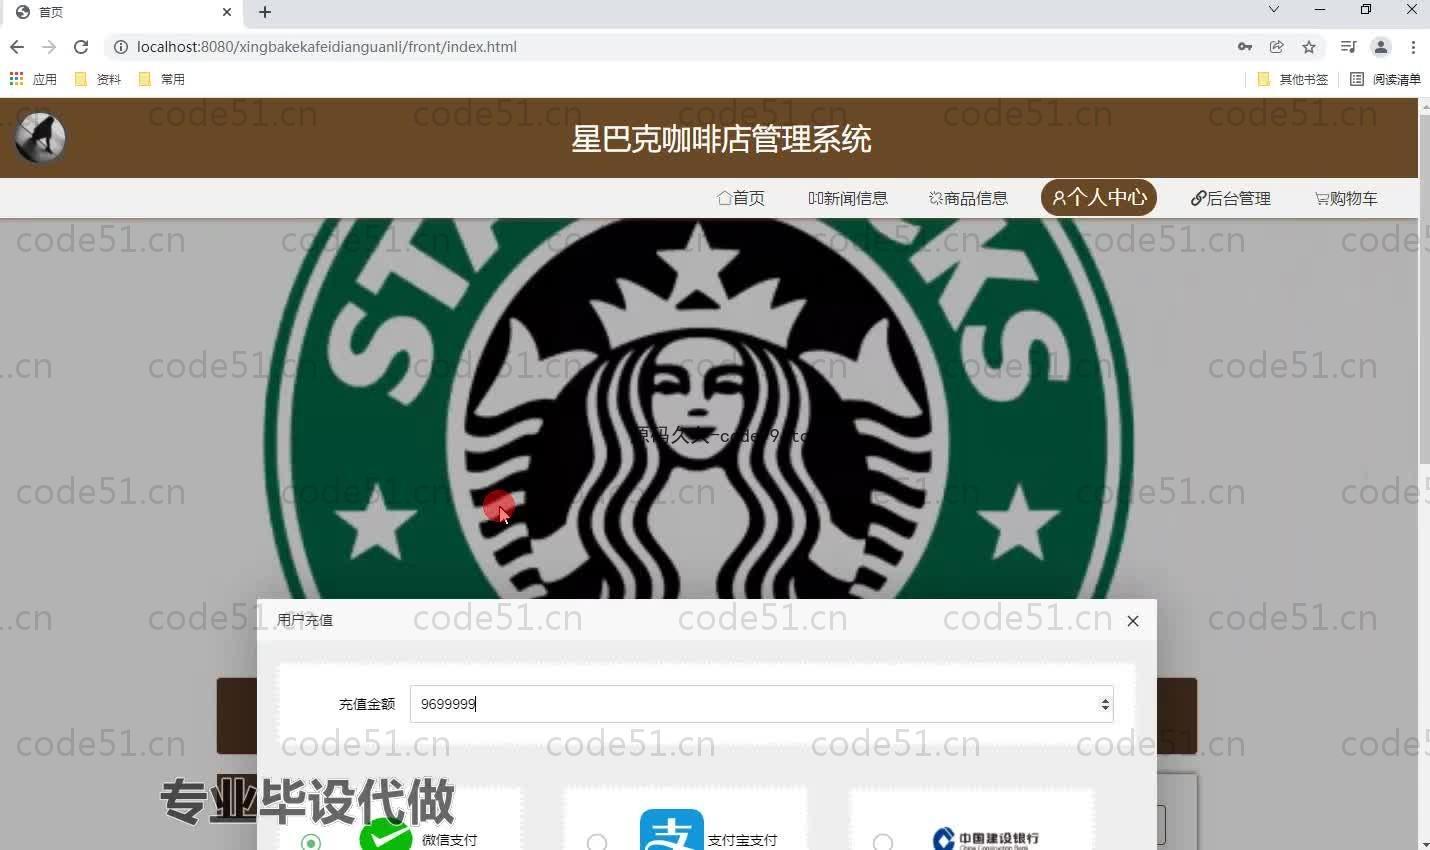Adjust 充值金额 with spinner arrows
The height and width of the screenshot is (850, 1430).
(x=1105, y=704)
